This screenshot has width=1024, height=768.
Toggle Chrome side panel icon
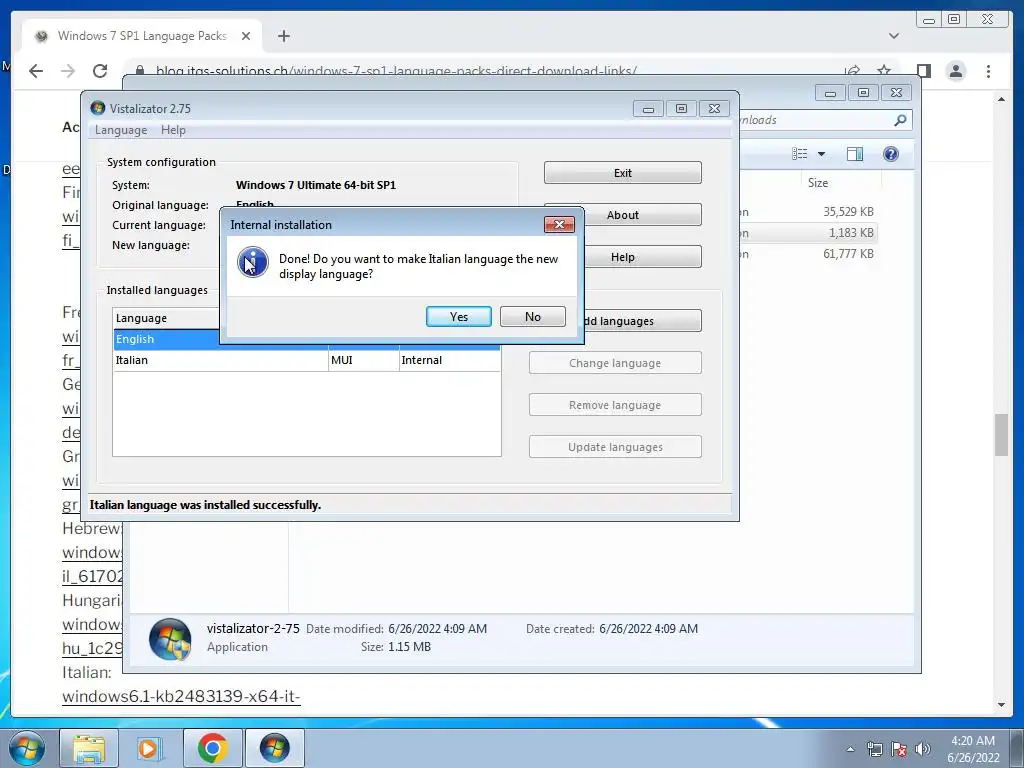[923, 71]
